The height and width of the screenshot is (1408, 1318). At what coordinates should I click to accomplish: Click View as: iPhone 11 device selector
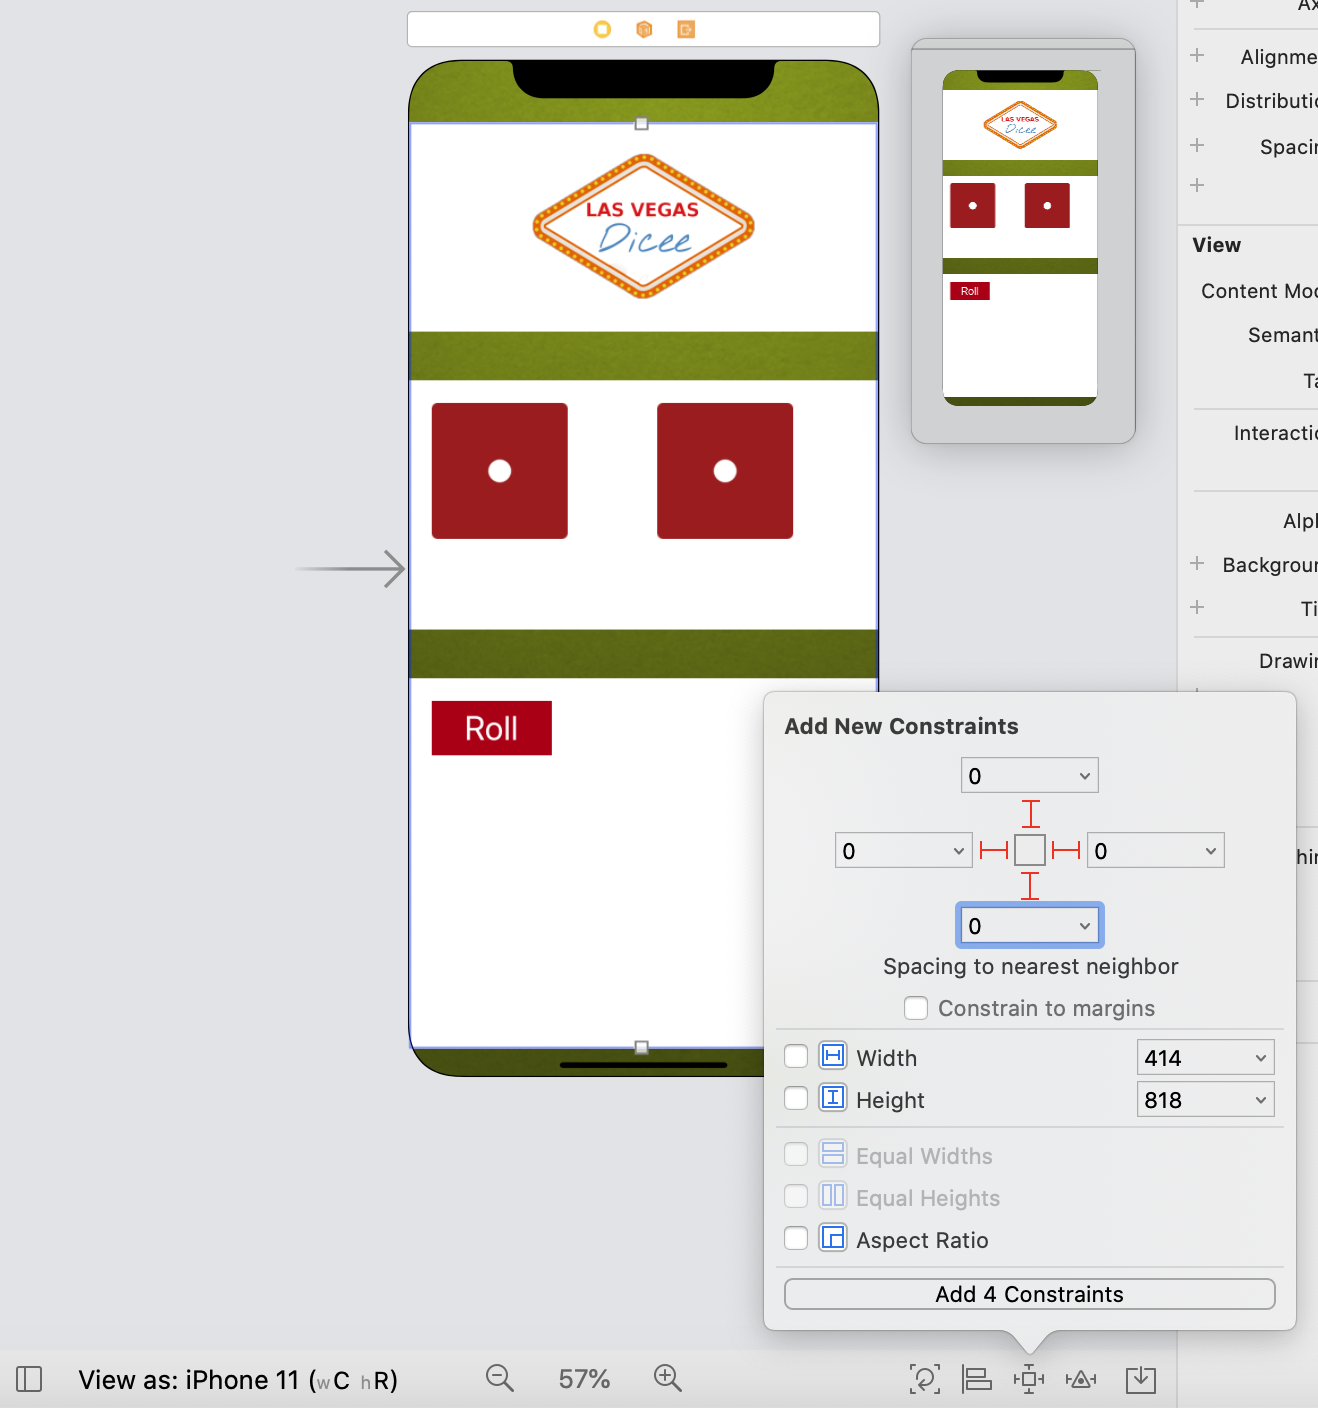click(238, 1380)
